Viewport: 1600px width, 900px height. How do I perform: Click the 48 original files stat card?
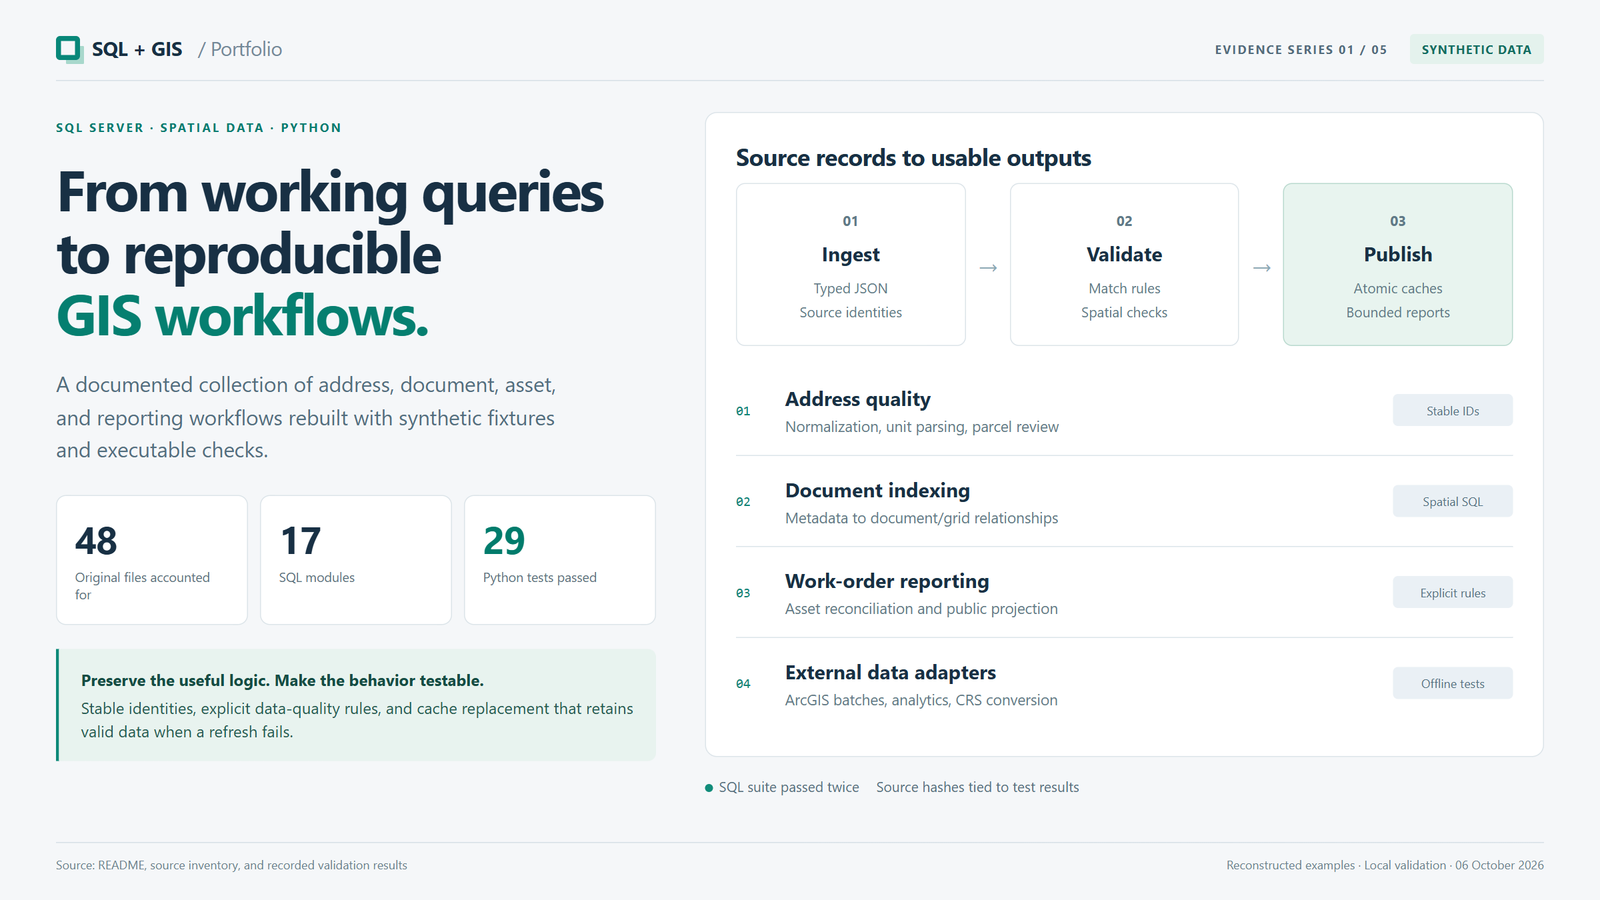click(152, 560)
